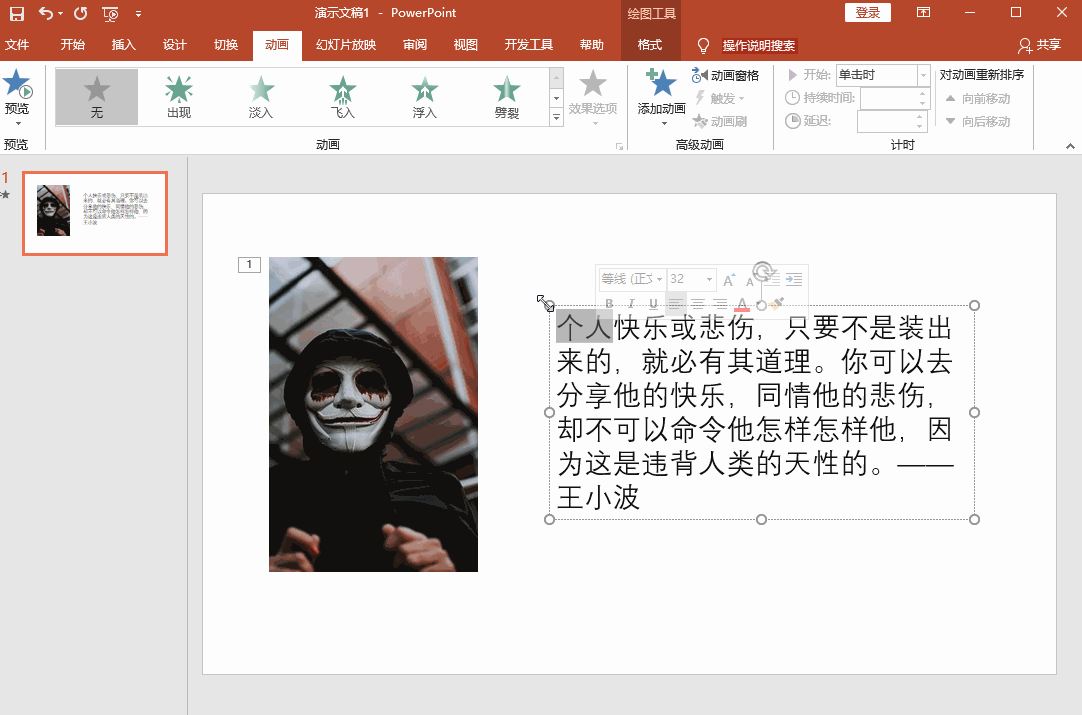The width and height of the screenshot is (1082, 715).
Task: Click 向前移动 to move animation earlier
Action: 978,99
